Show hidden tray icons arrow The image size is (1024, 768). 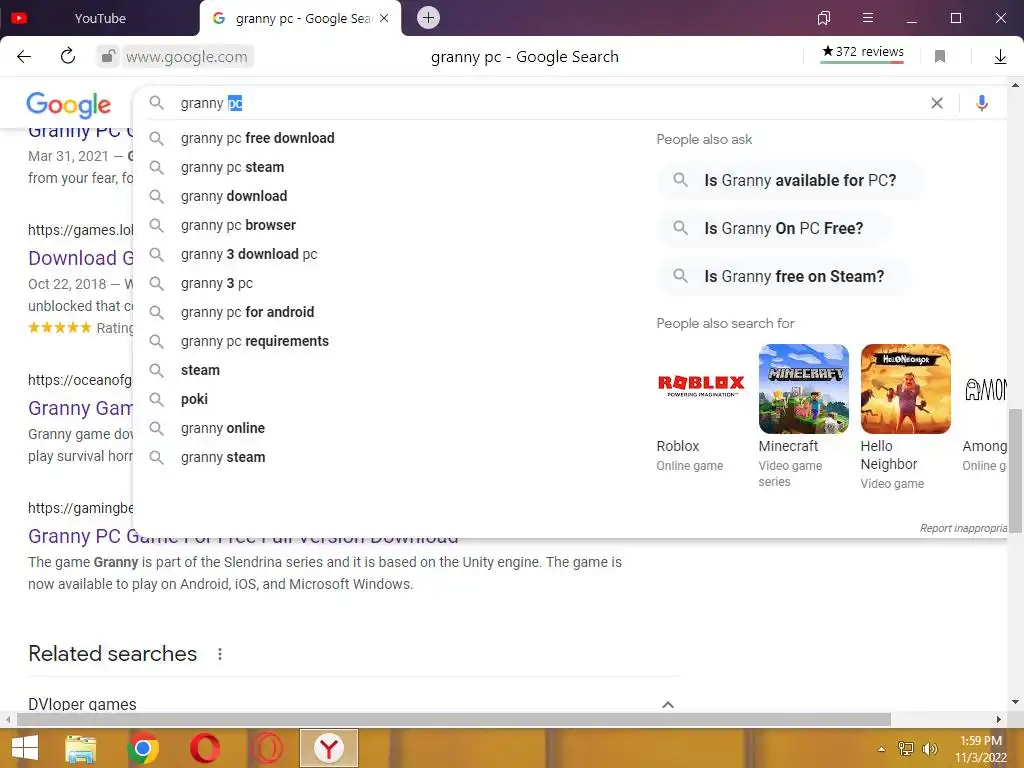(x=882, y=749)
